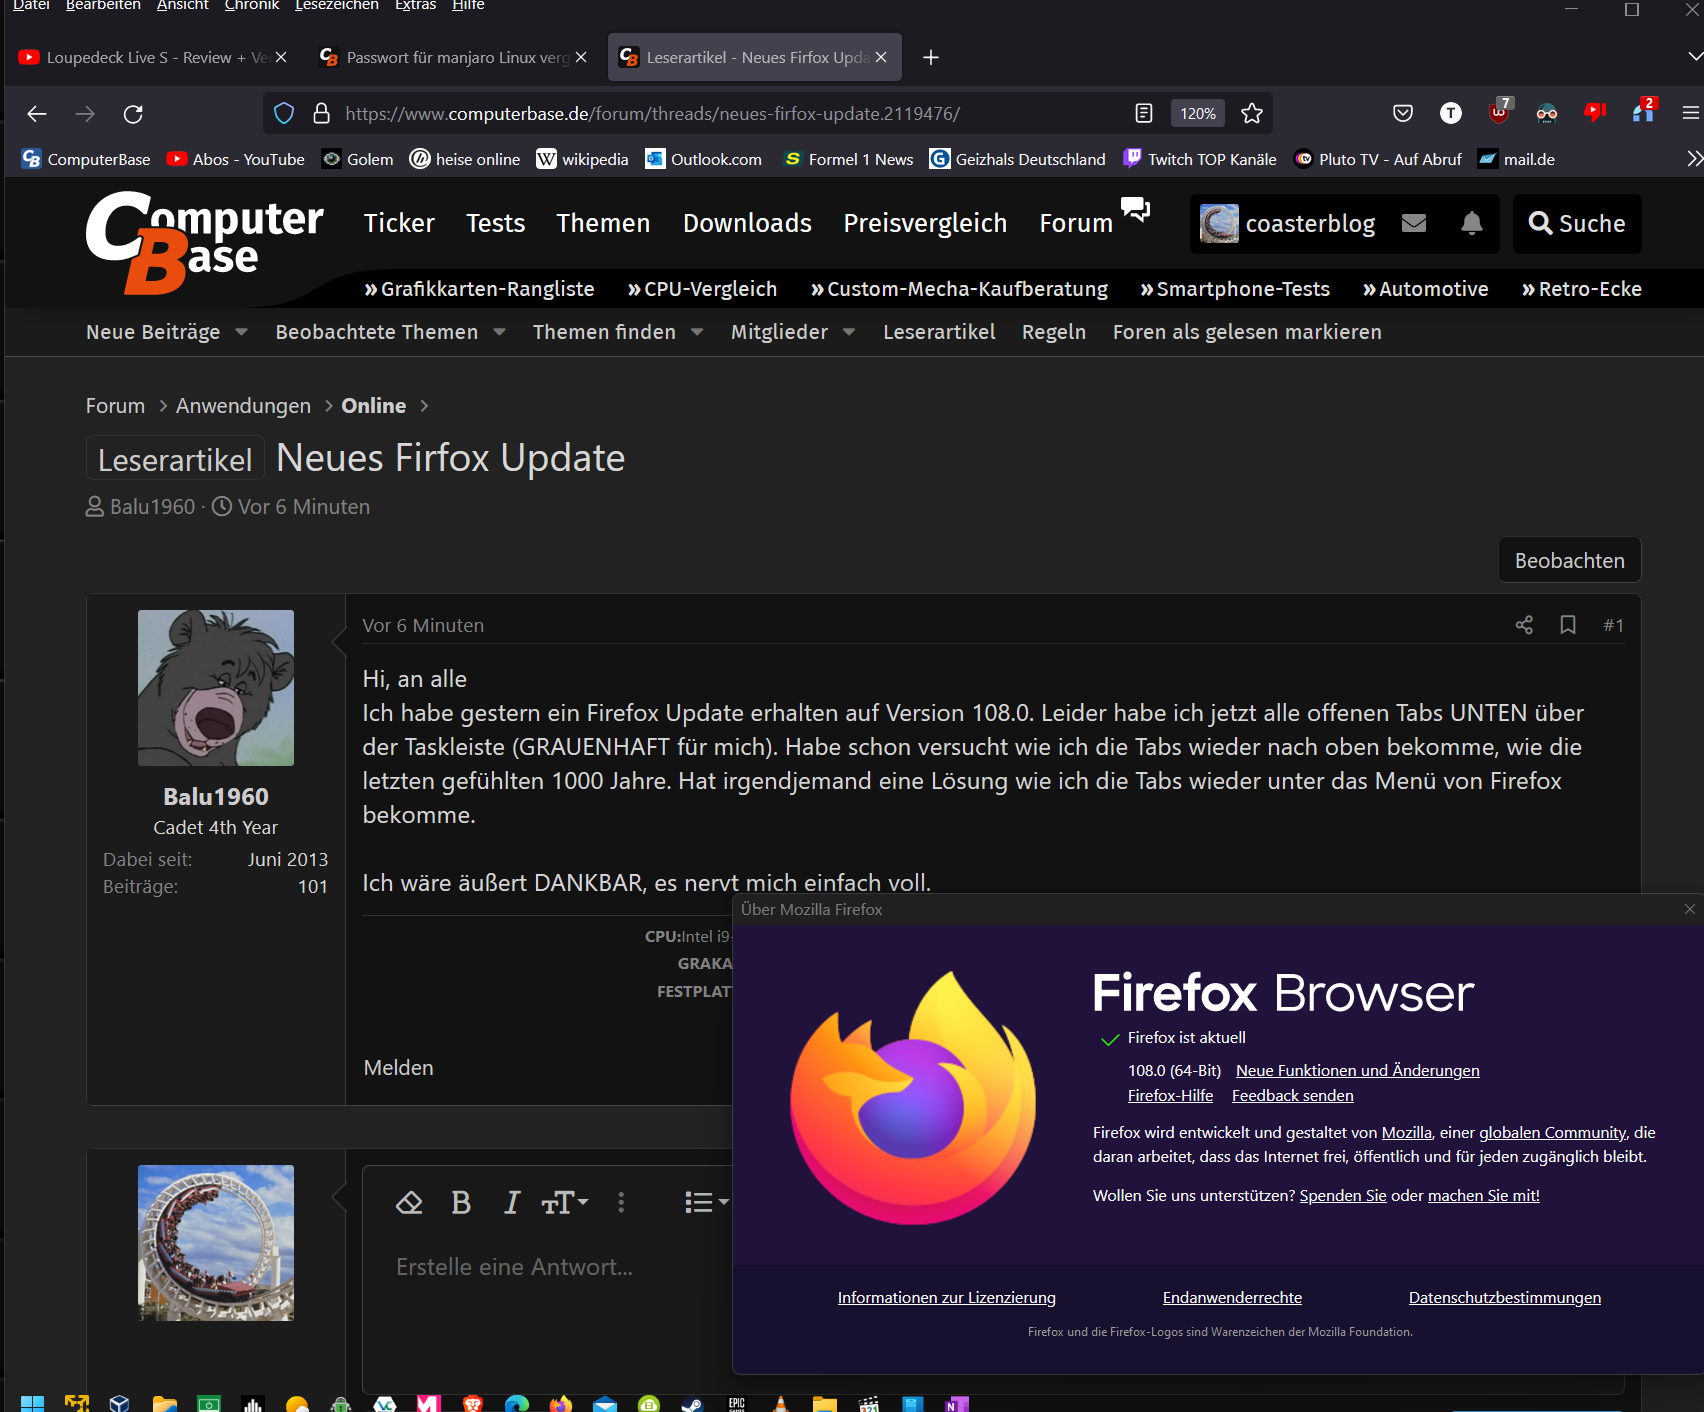Open inbox envelope icon in header
The image size is (1704, 1412).
[1414, 223]
